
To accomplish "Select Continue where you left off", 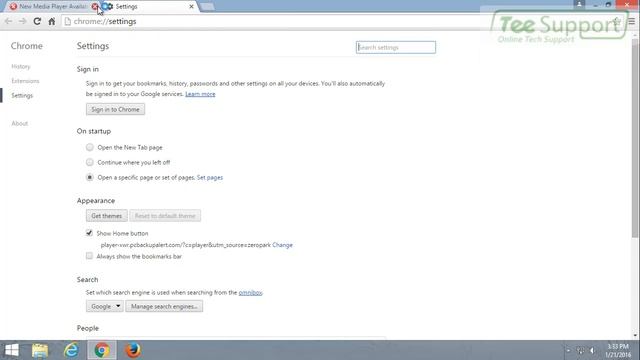I will pyautogui.click(x=89, y=162).
